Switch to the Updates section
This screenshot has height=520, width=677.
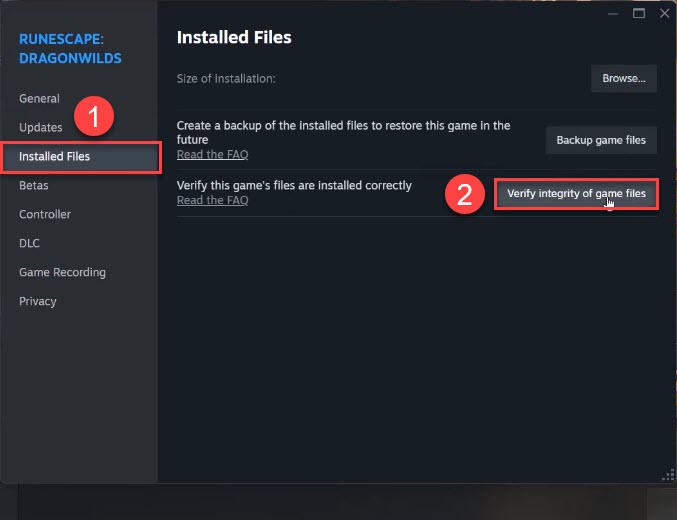coord(41,128)
